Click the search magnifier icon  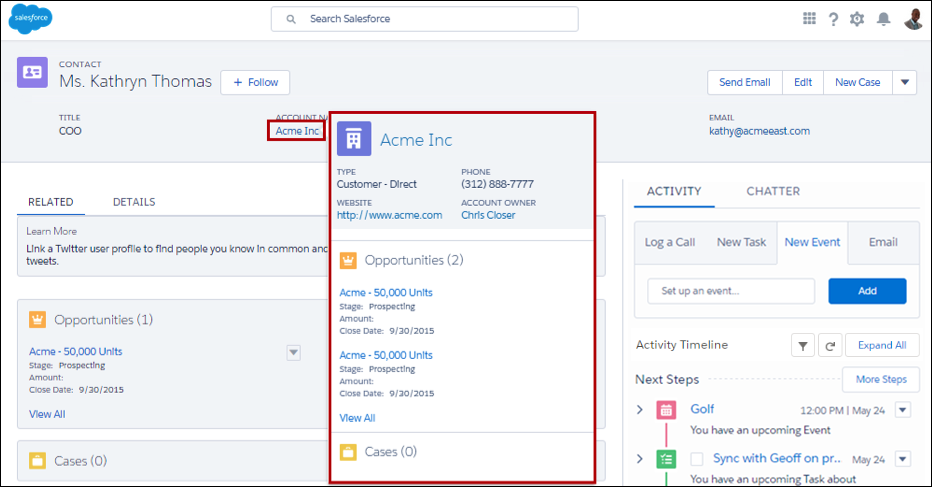291,19
